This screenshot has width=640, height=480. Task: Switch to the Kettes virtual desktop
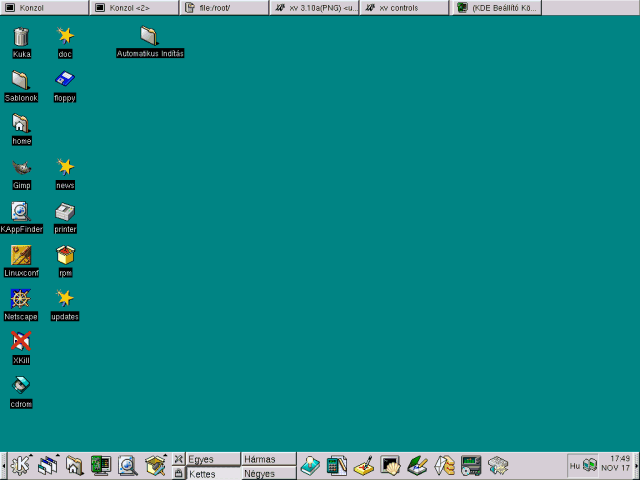click(x=213, y=473)
